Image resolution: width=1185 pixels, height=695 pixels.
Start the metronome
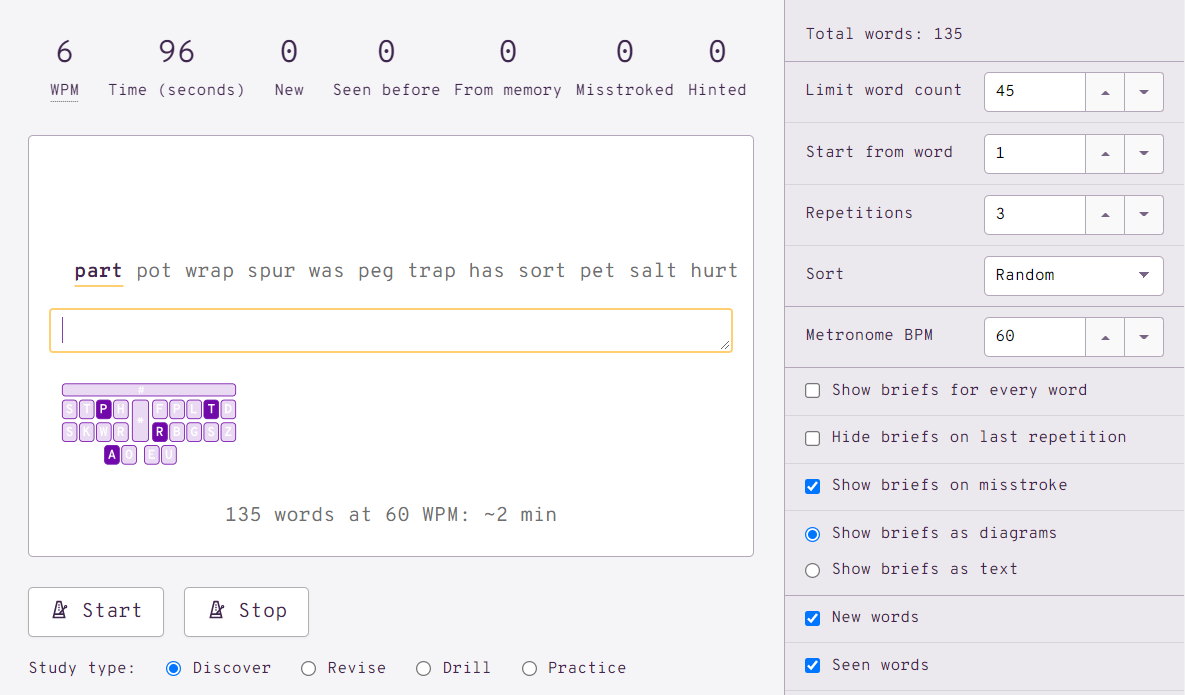click(96, 611)
